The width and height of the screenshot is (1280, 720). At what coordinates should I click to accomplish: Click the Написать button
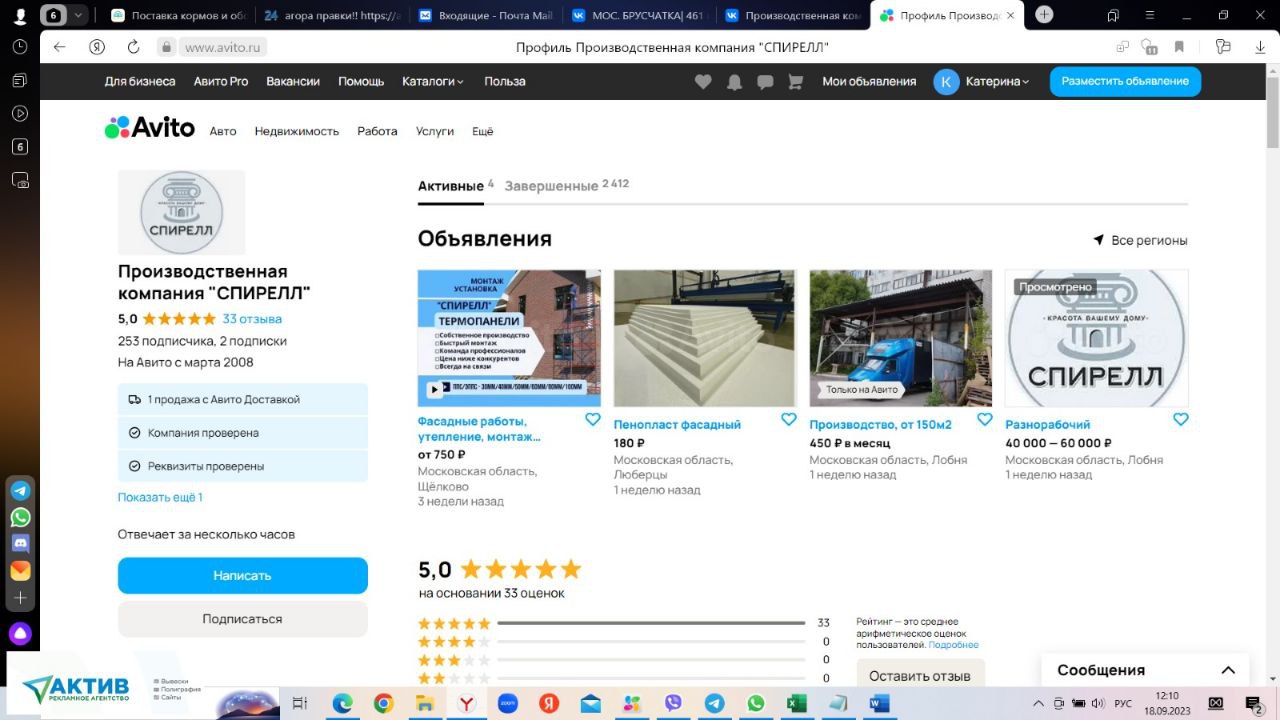click(242, 576)
